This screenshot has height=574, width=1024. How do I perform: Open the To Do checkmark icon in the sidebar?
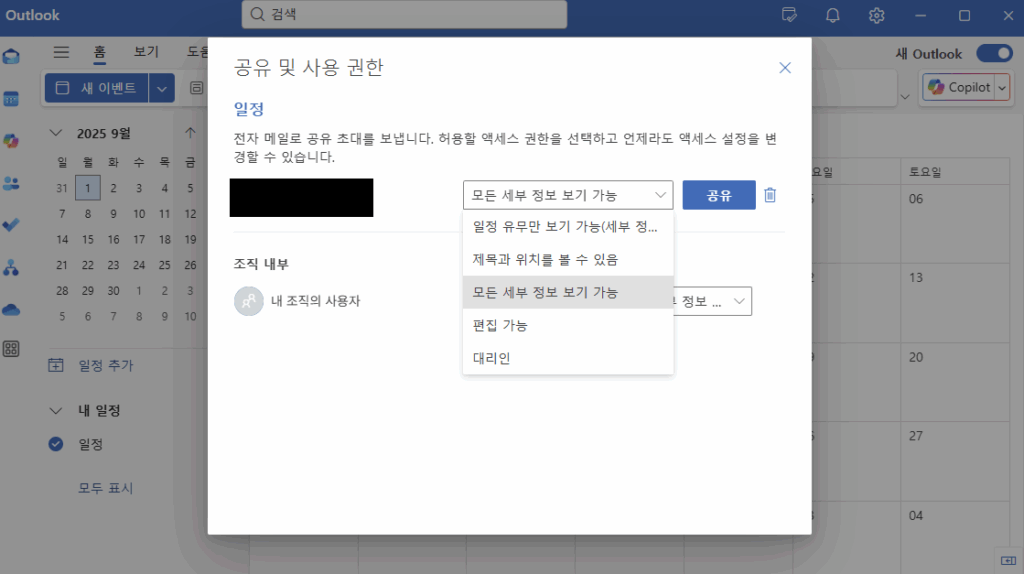click(x=11, y=225)
